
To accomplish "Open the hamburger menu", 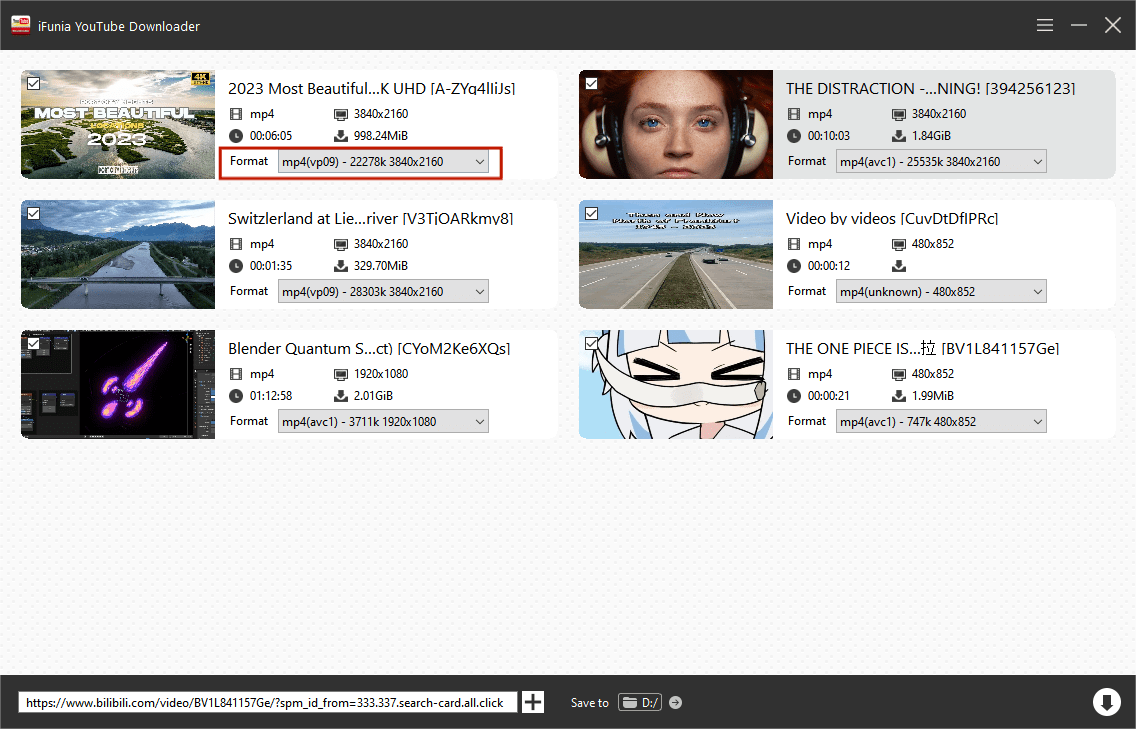I will (x=1045, y=25).
